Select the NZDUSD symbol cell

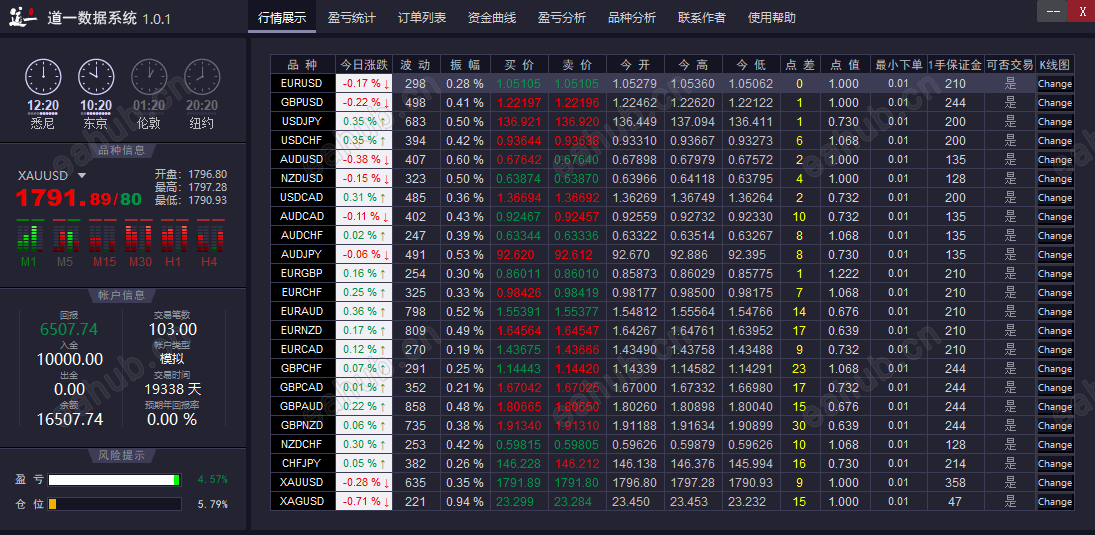point(302,179)
